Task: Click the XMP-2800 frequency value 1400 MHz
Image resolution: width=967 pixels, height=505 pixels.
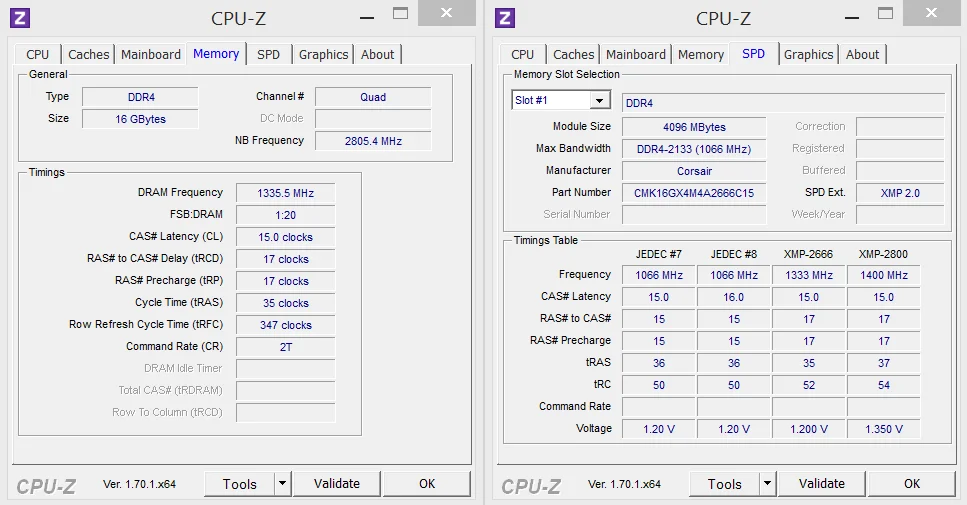Action: click(884, 275)
